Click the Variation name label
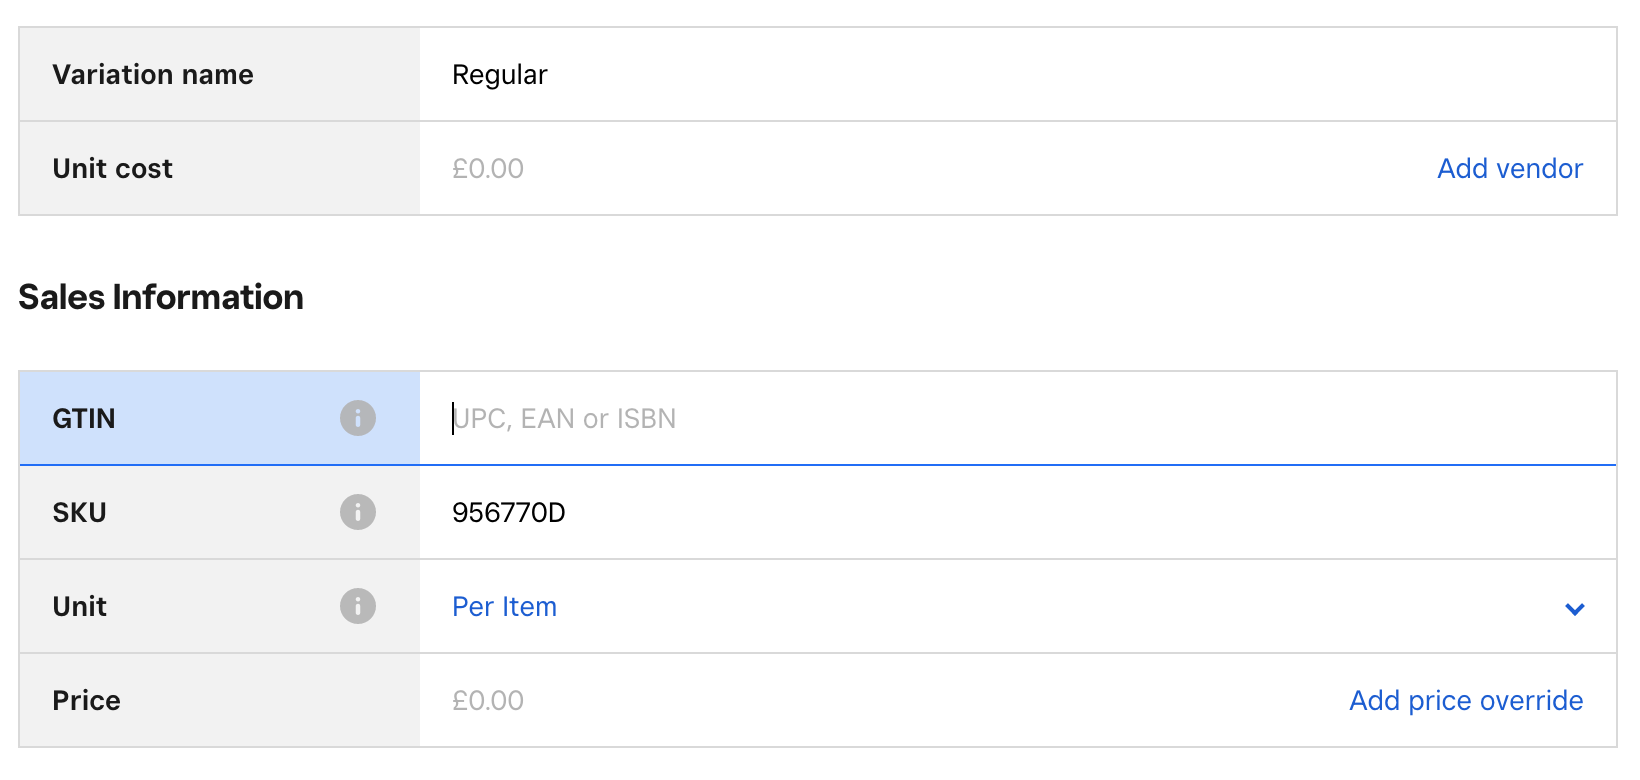This screenshot has width=1640, height=780. tap(153, 74)
